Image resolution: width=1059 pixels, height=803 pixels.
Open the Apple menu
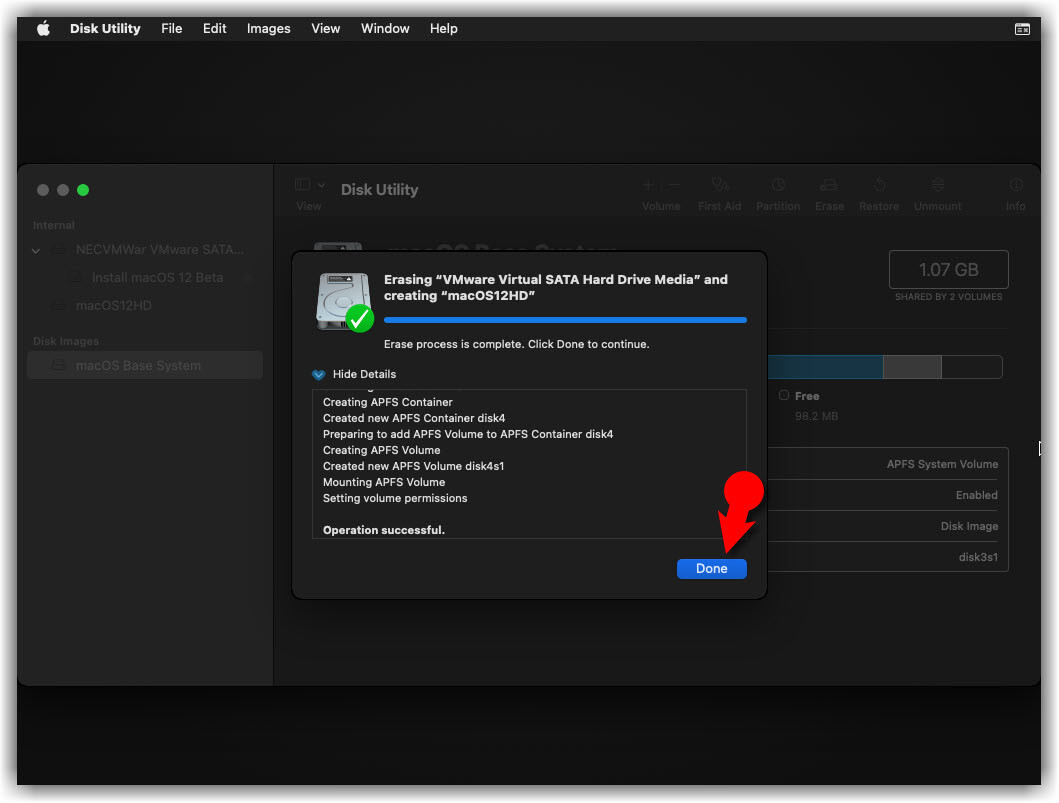[x=43, y=28]
